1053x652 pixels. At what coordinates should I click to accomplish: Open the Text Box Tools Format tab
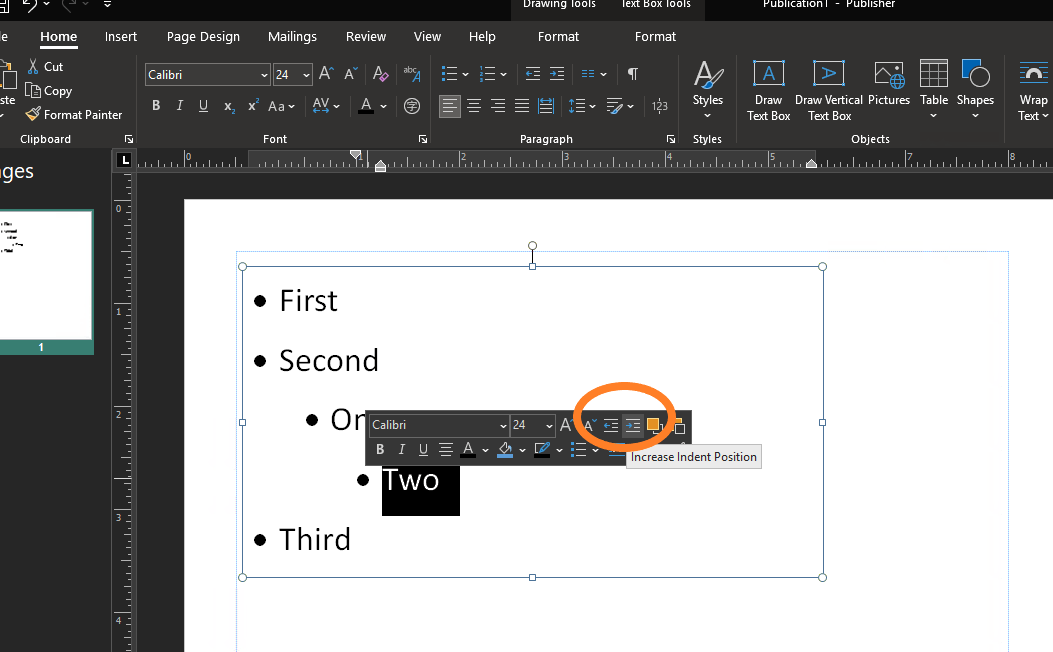click(x=655, y=37)
